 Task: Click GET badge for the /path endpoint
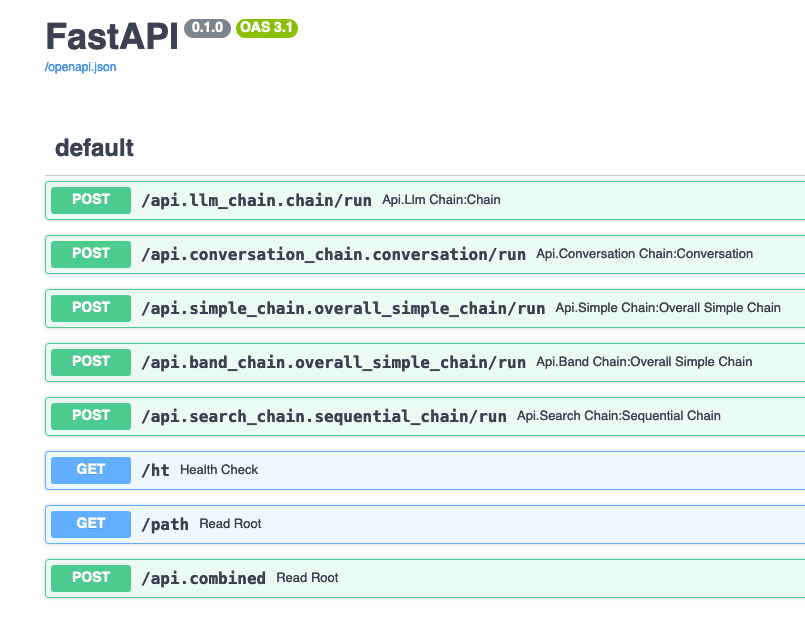pyautogui.click(x=91, y=524)
